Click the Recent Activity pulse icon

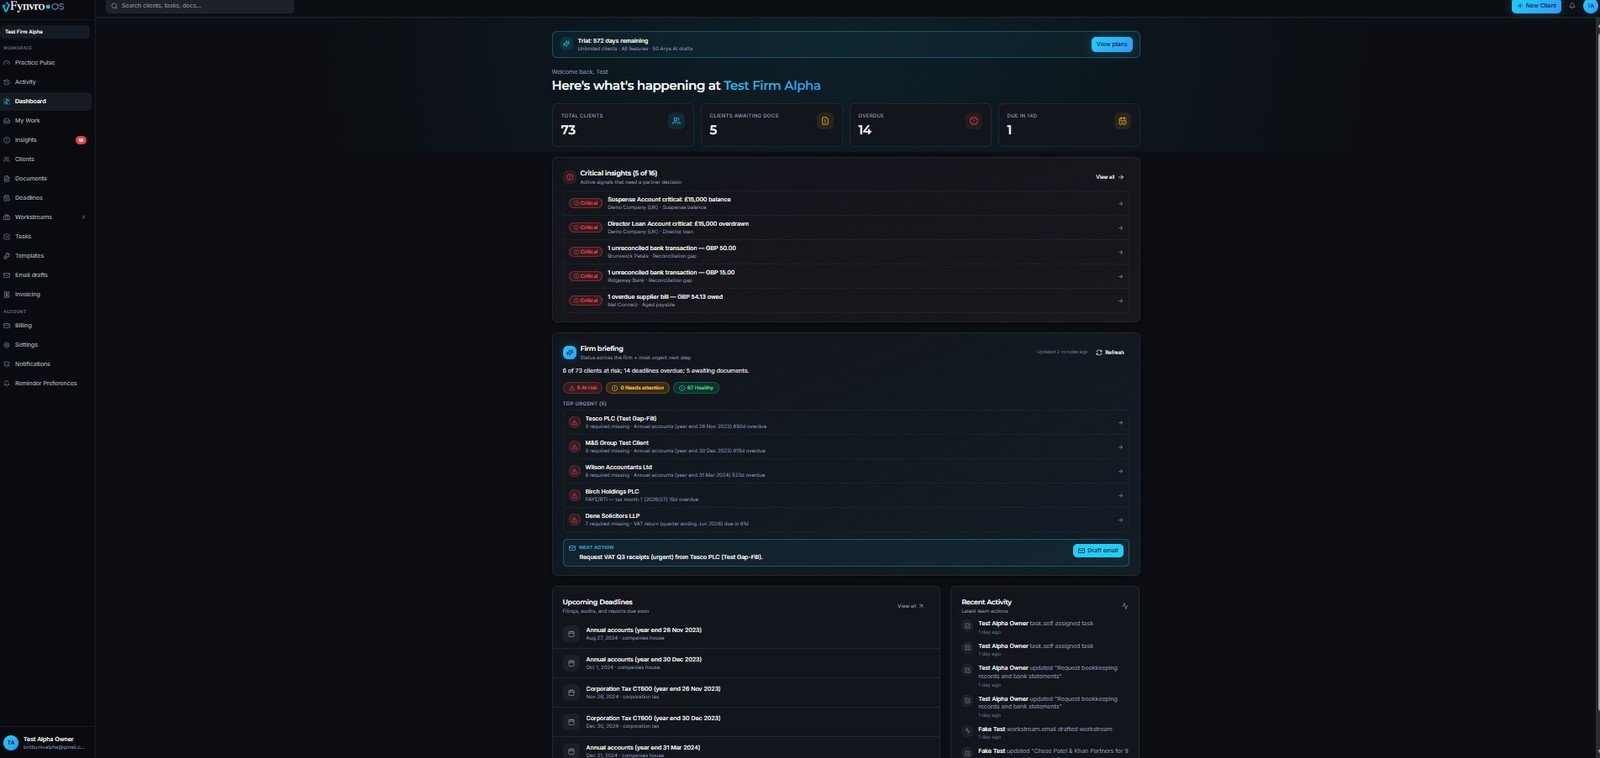tap(1125, 606)
